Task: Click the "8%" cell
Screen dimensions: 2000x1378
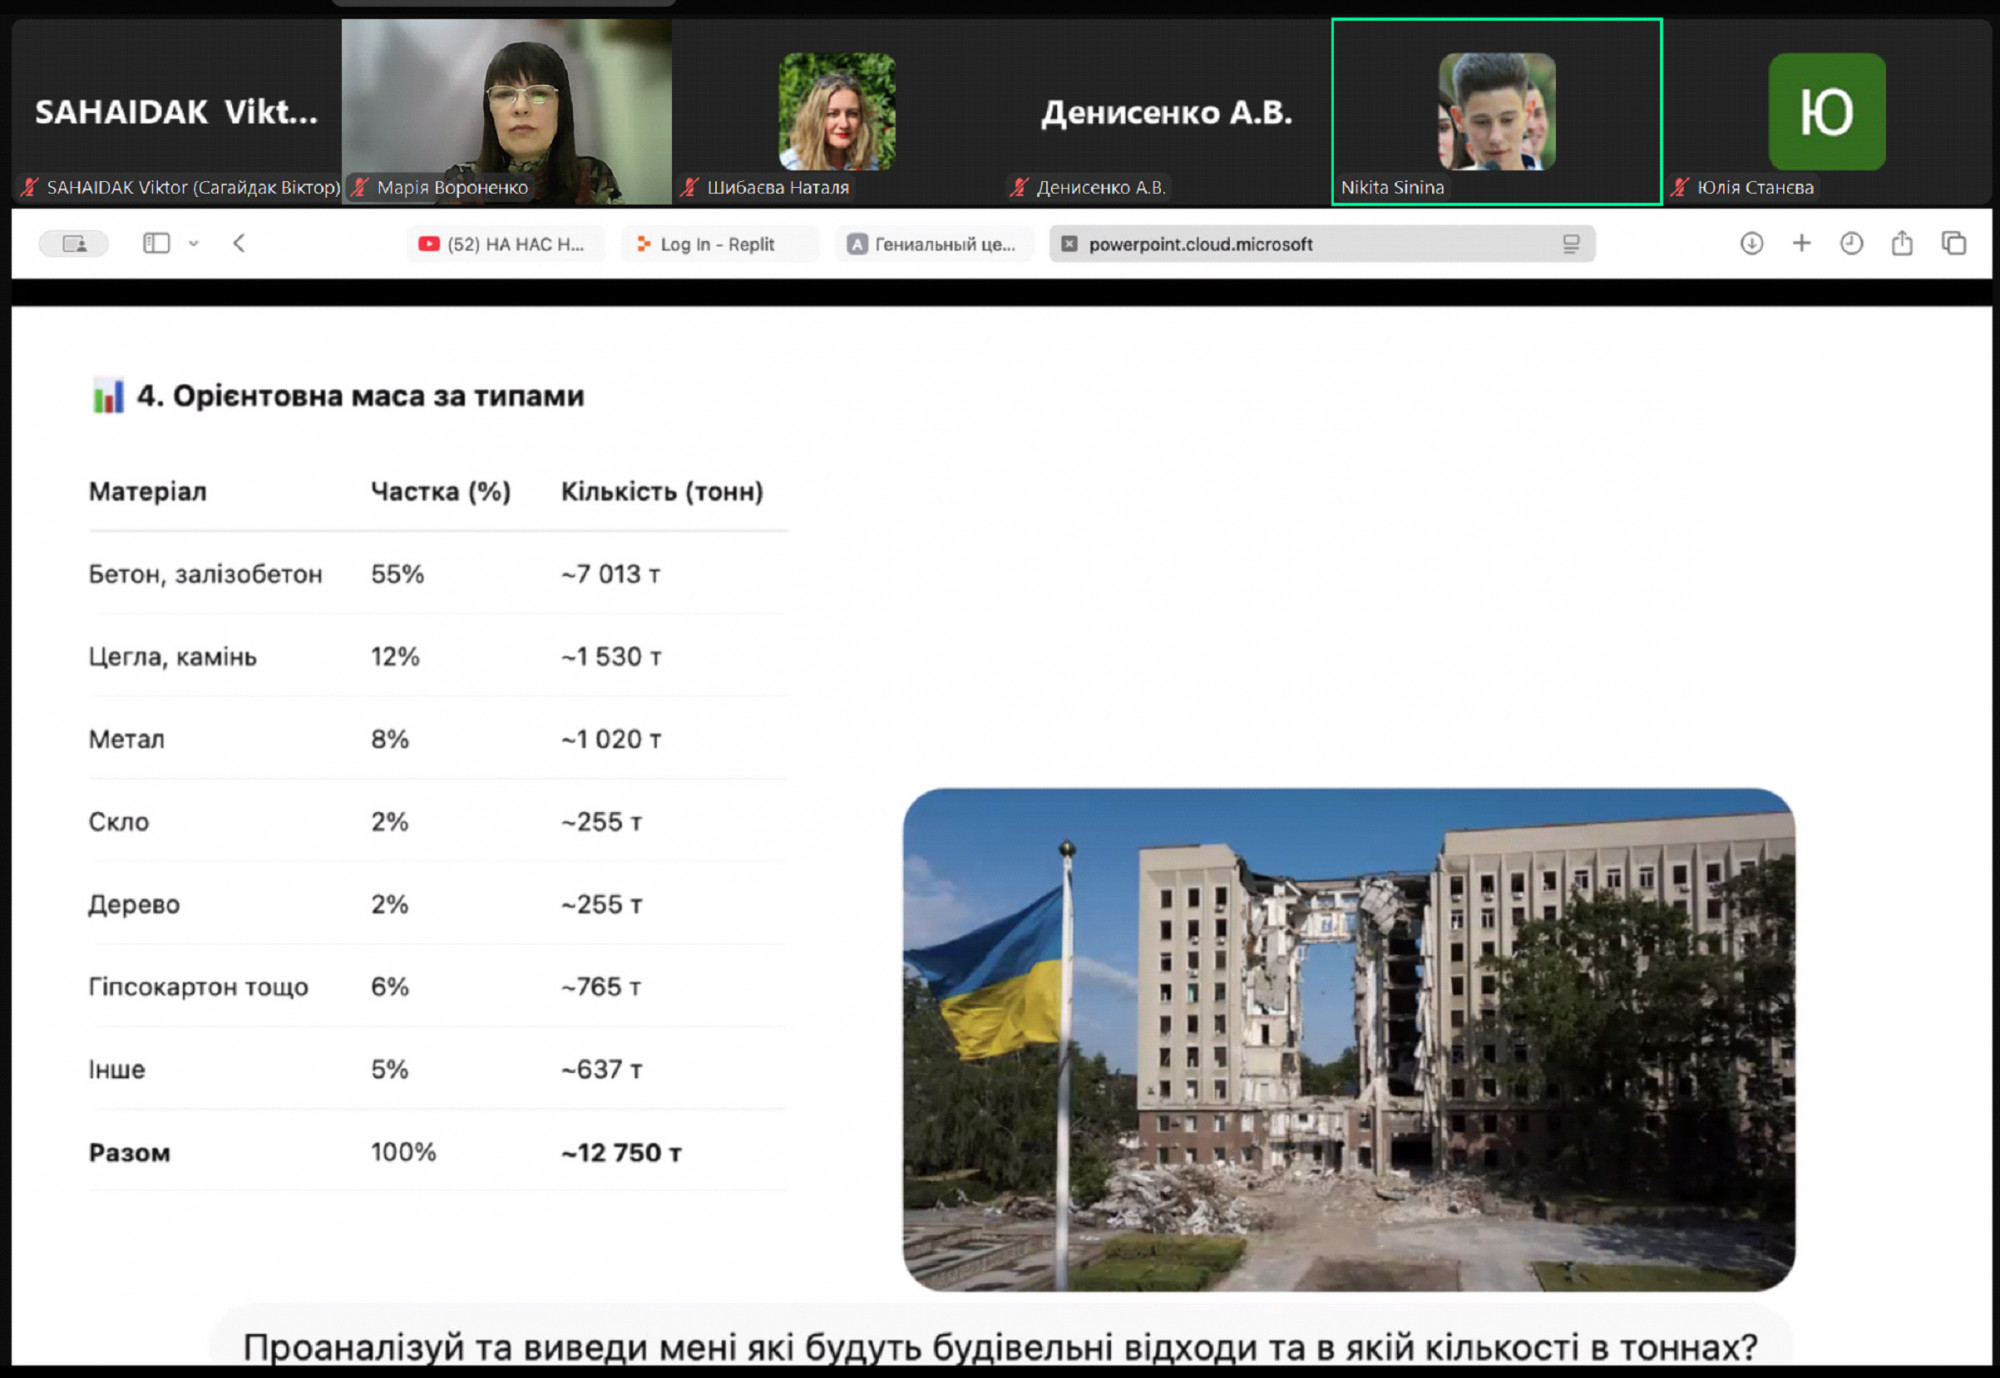Action: point(390,739)
